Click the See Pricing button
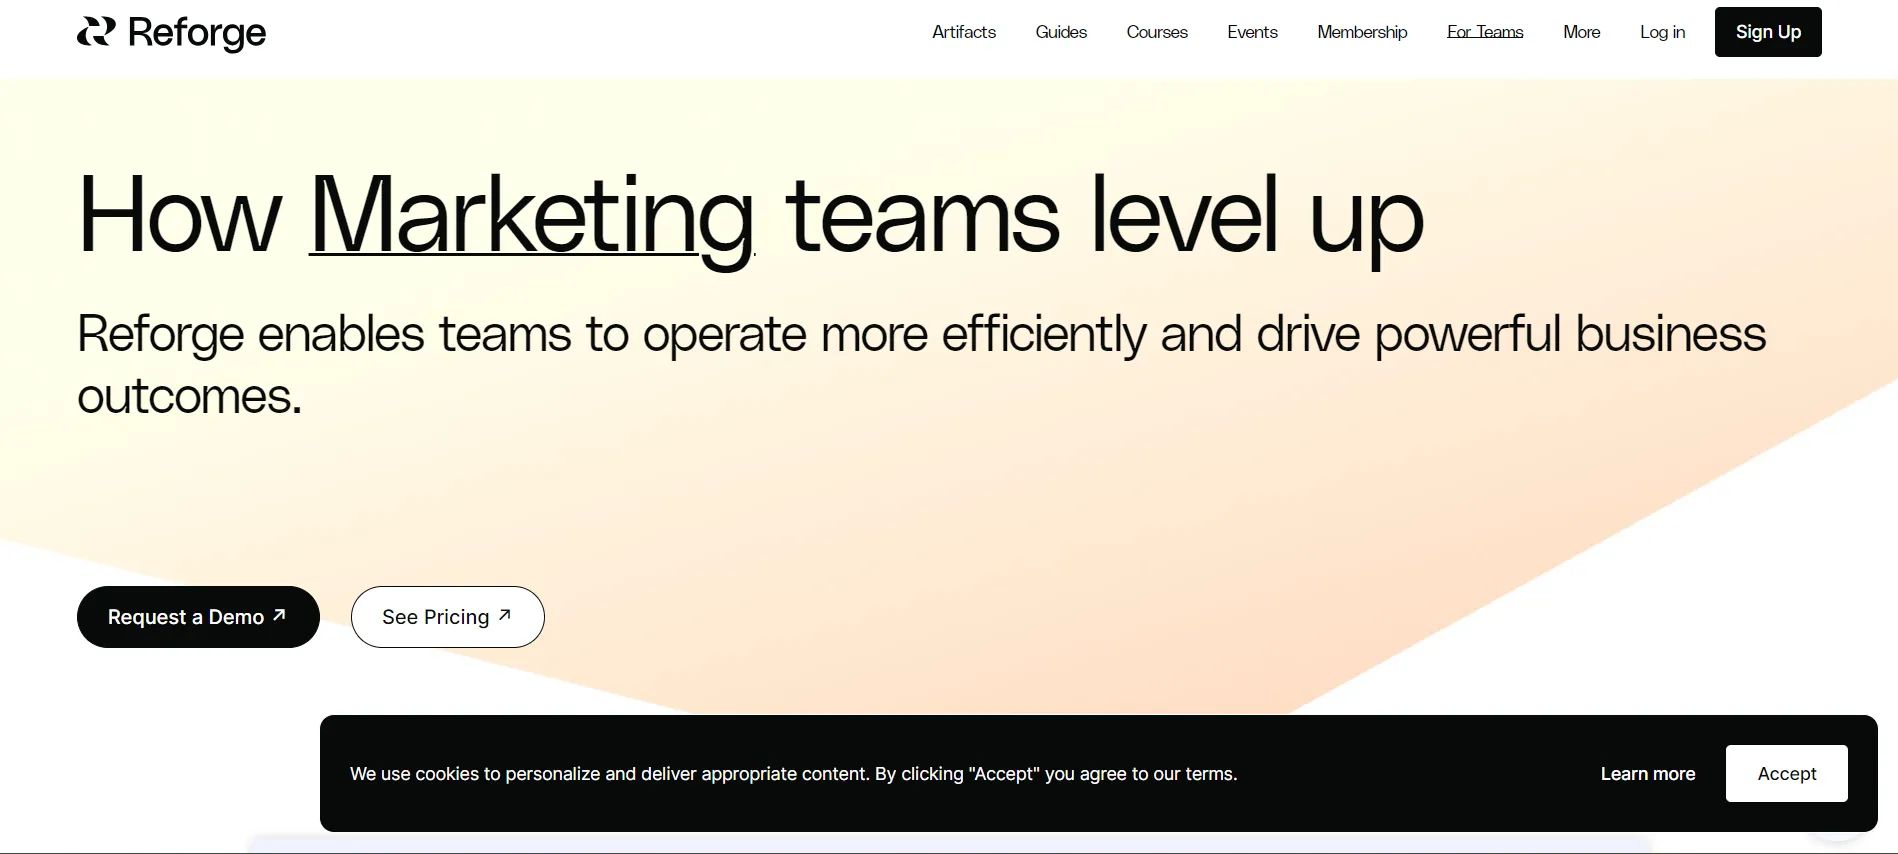Screen dimensions: 1898x854 click(x=448, y=617)
